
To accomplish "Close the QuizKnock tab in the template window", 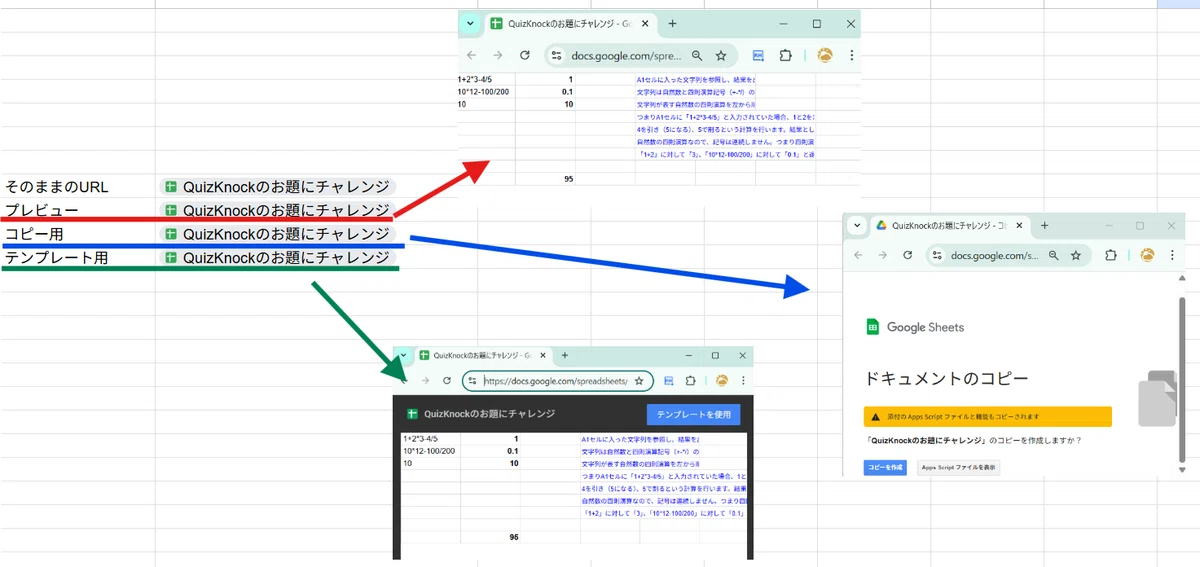I will pos(542,355).
